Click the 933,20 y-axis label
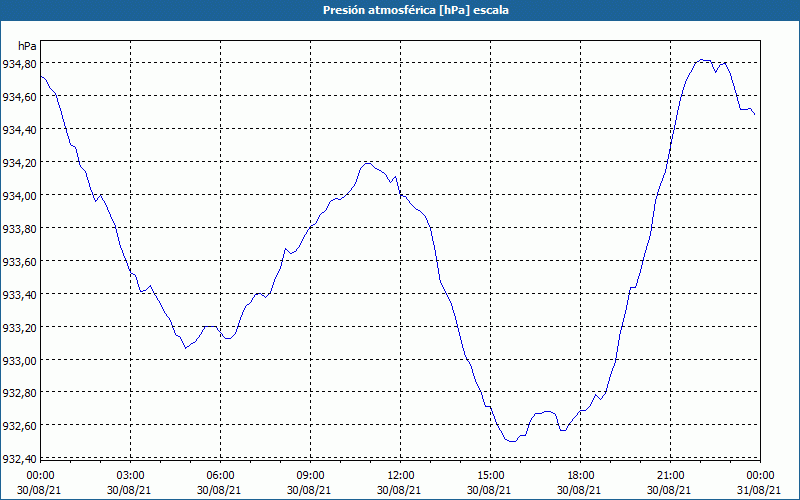The height and width of the screenshot is (500, 800). 19,327
